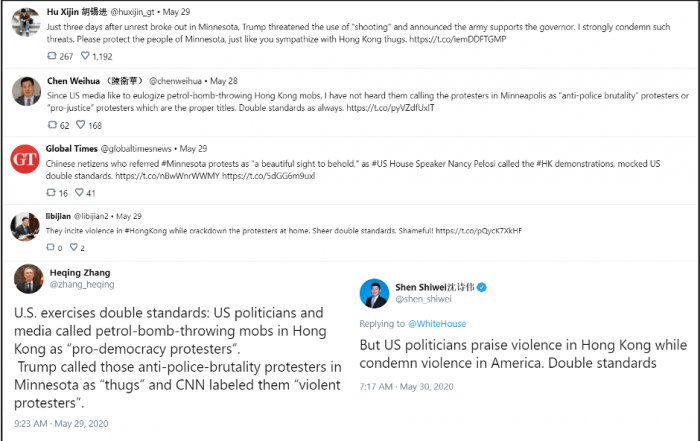Open the t.co/iemDDFTGMP link in Hu Xijin's tweet
Viewport: 700px width, 441px height.
point(458,39)
